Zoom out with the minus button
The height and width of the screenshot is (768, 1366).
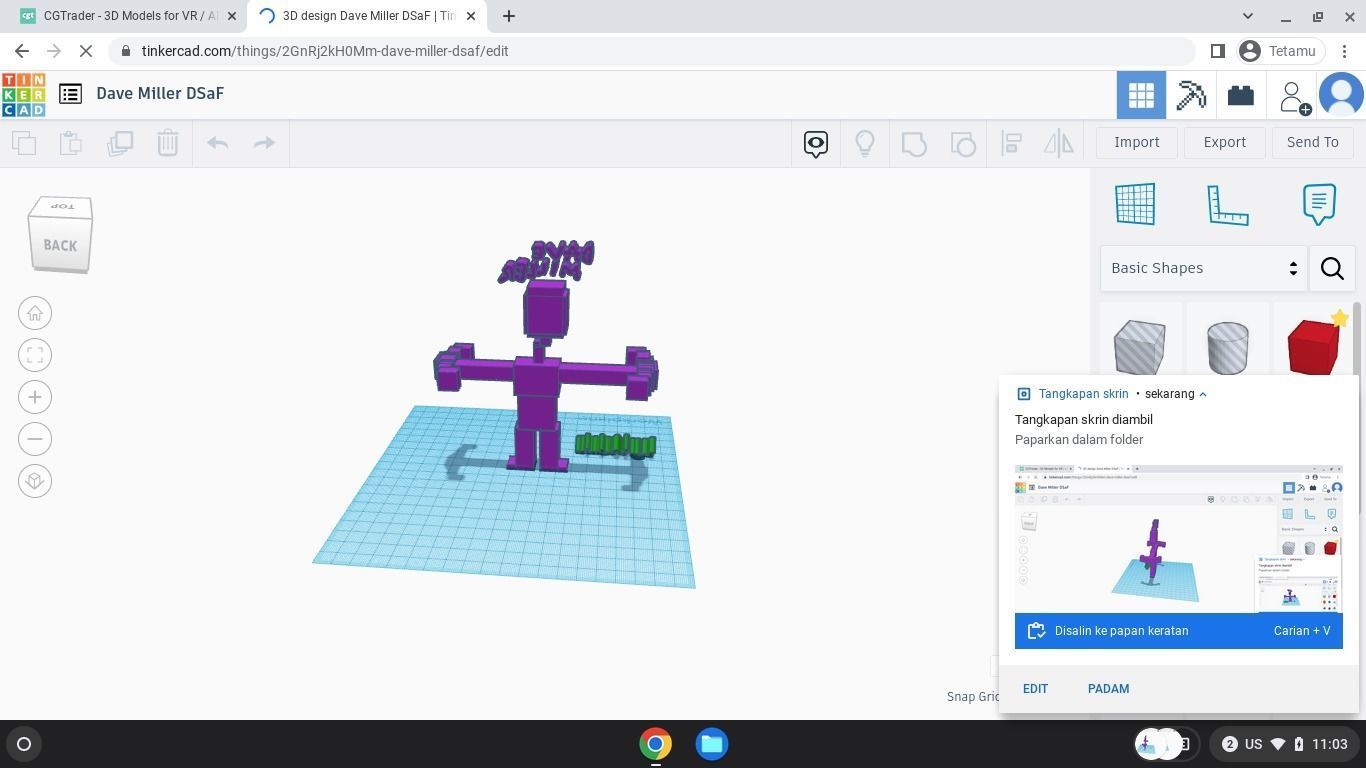pyautogui.click(x=35, y=439)
